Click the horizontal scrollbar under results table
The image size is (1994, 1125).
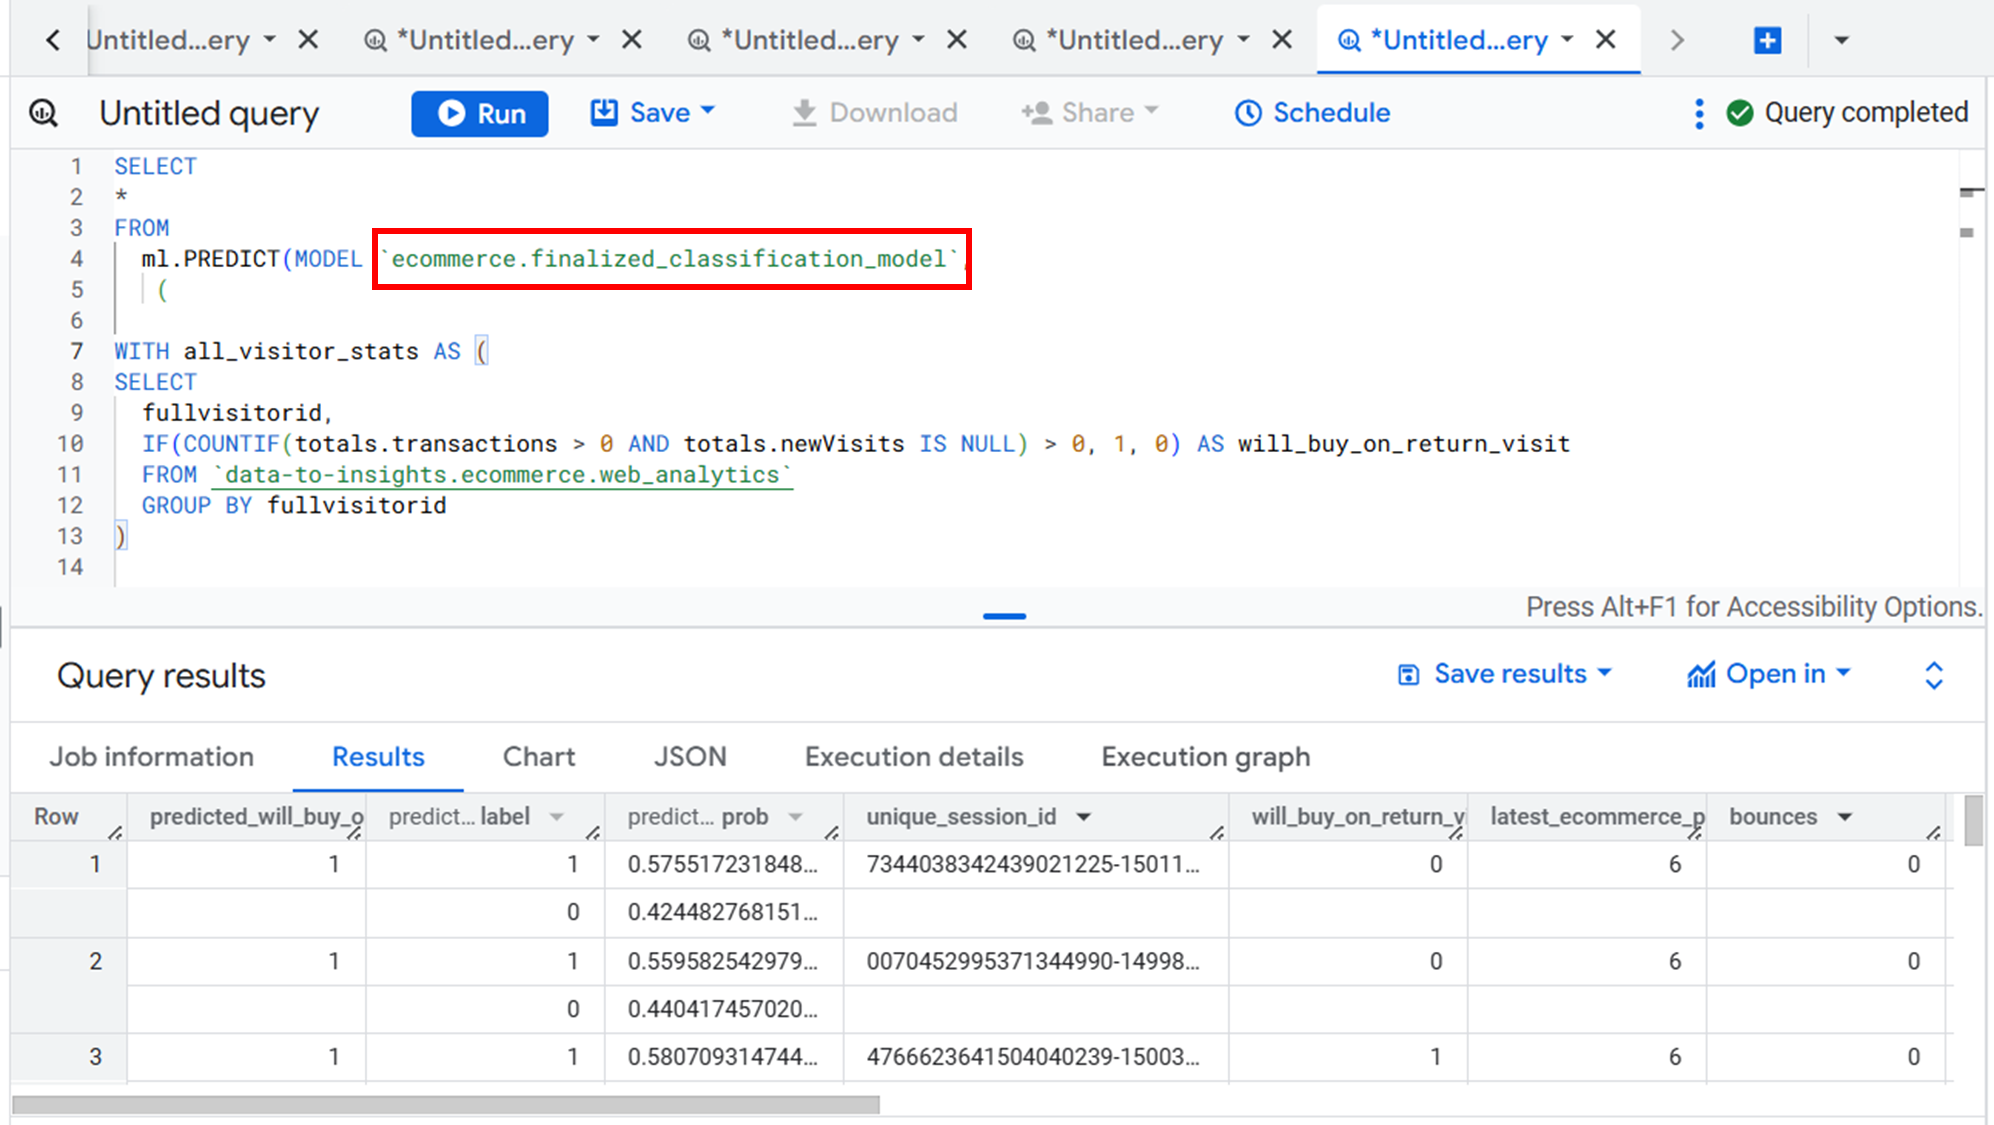coord(446,1105)
